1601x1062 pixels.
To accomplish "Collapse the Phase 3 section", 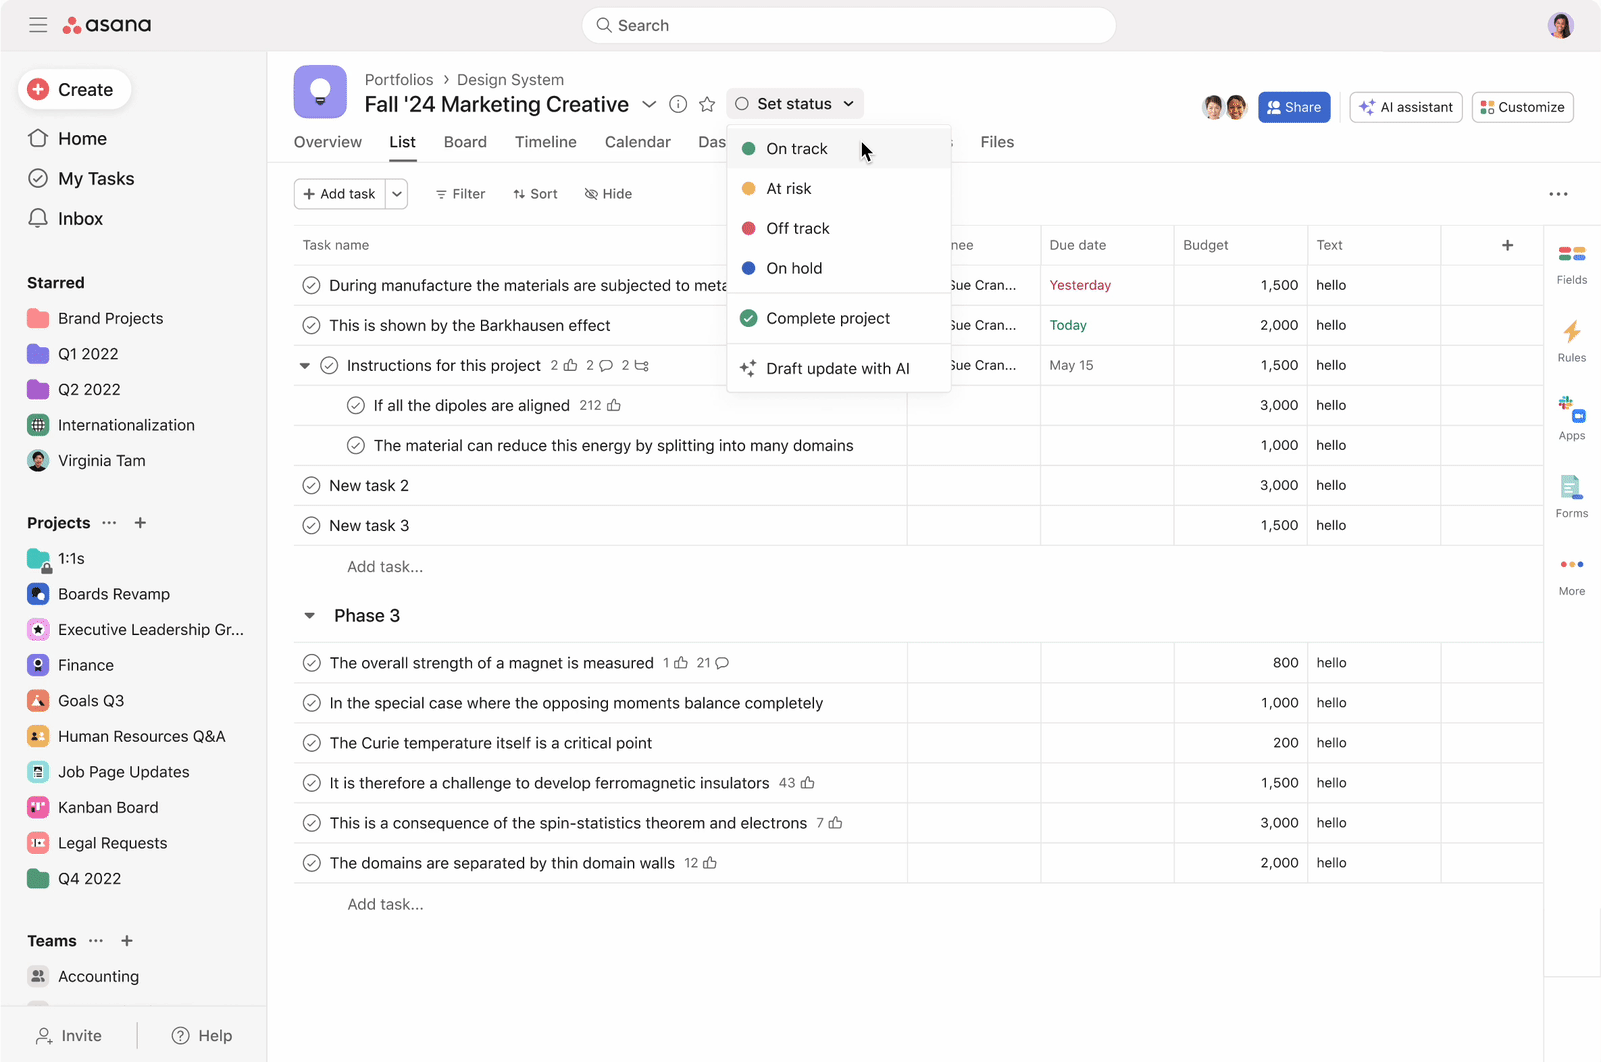I will click(x=309, y=615).
